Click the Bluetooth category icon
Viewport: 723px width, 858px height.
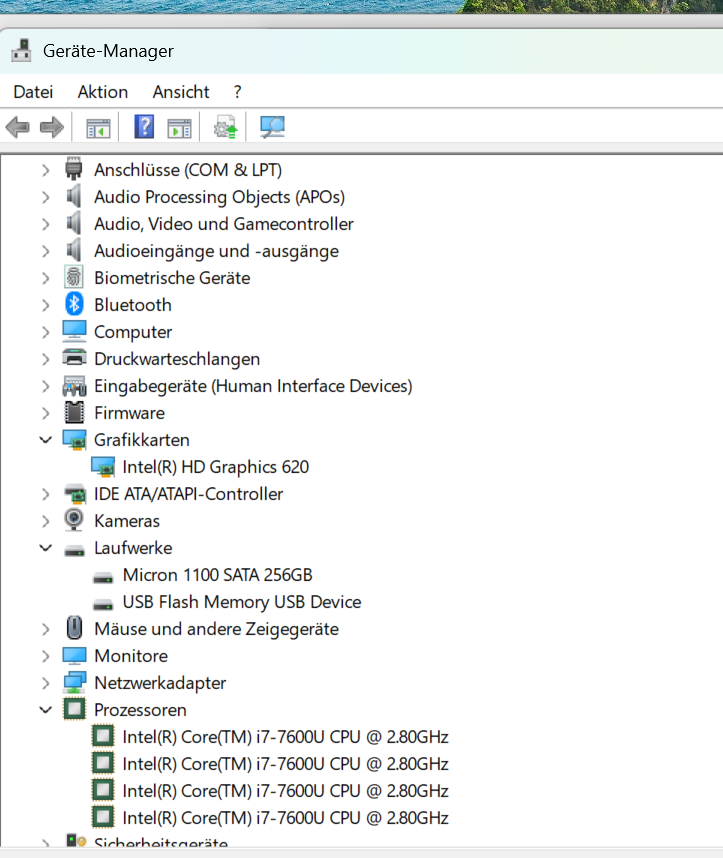(x=74, y=304)
